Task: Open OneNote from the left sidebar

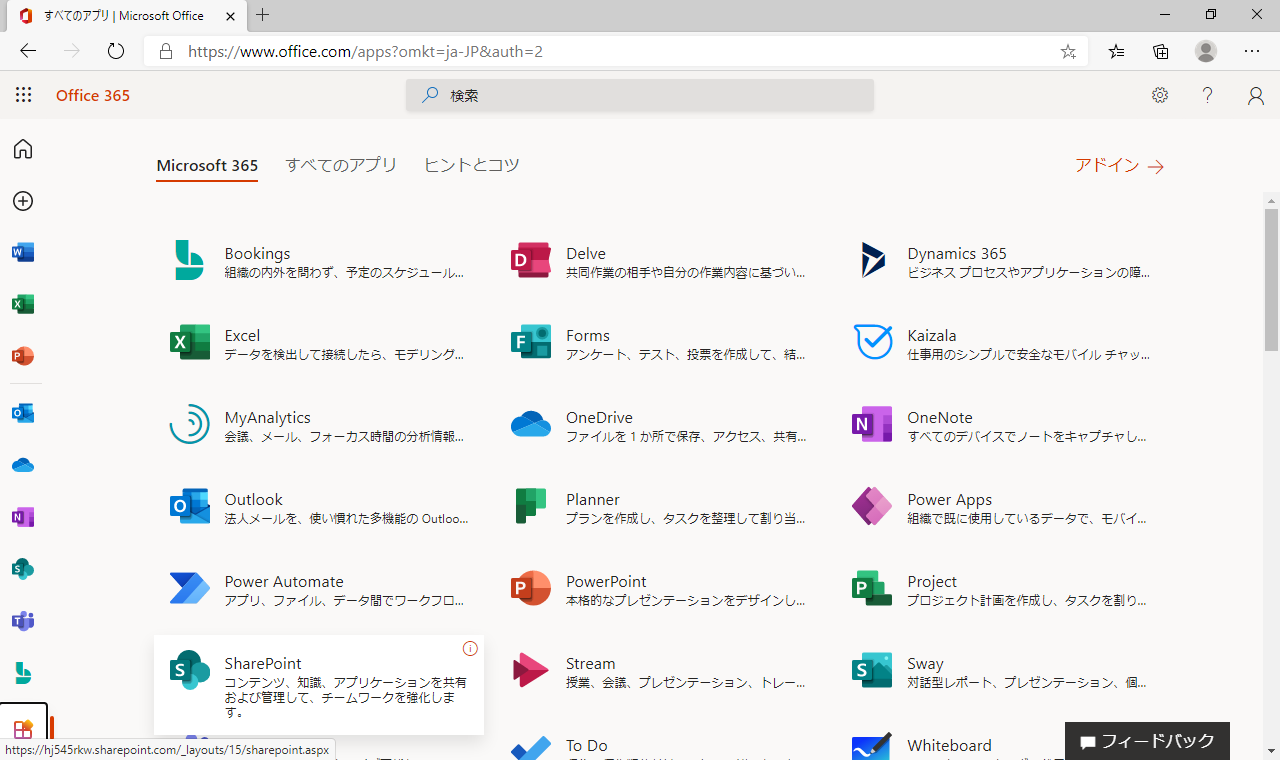Action: (x=23, y=517)
